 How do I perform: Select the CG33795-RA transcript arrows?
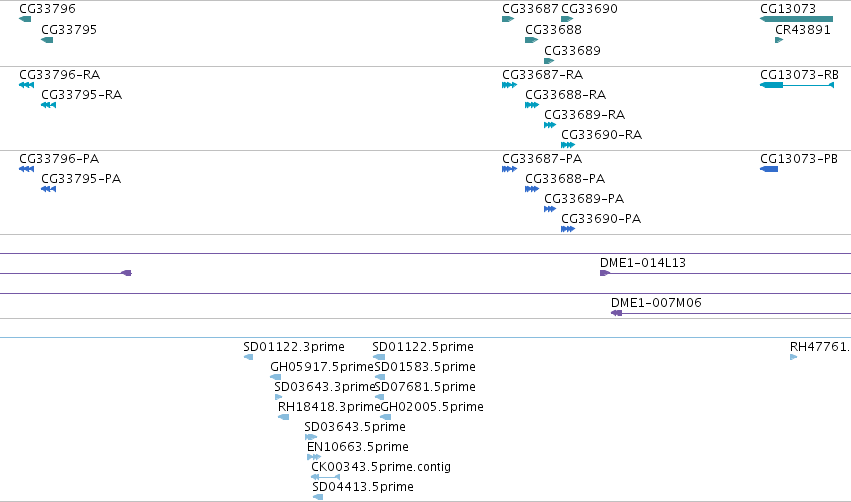48,105
